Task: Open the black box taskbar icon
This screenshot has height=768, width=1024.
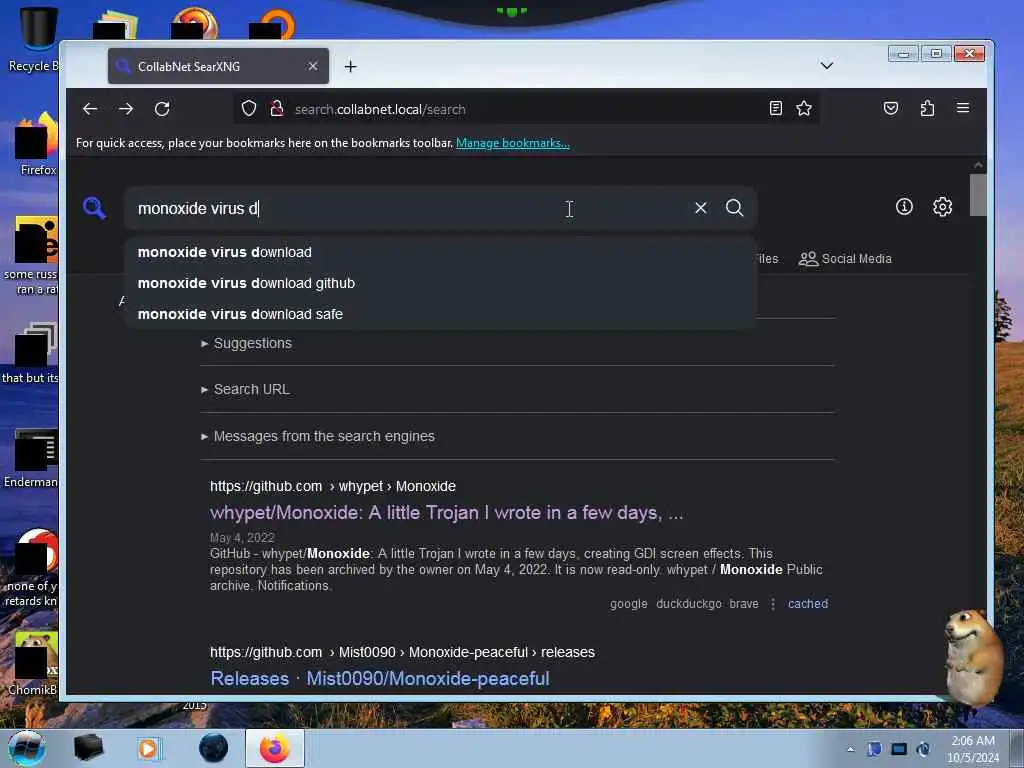Action: [x=88, y=748]
